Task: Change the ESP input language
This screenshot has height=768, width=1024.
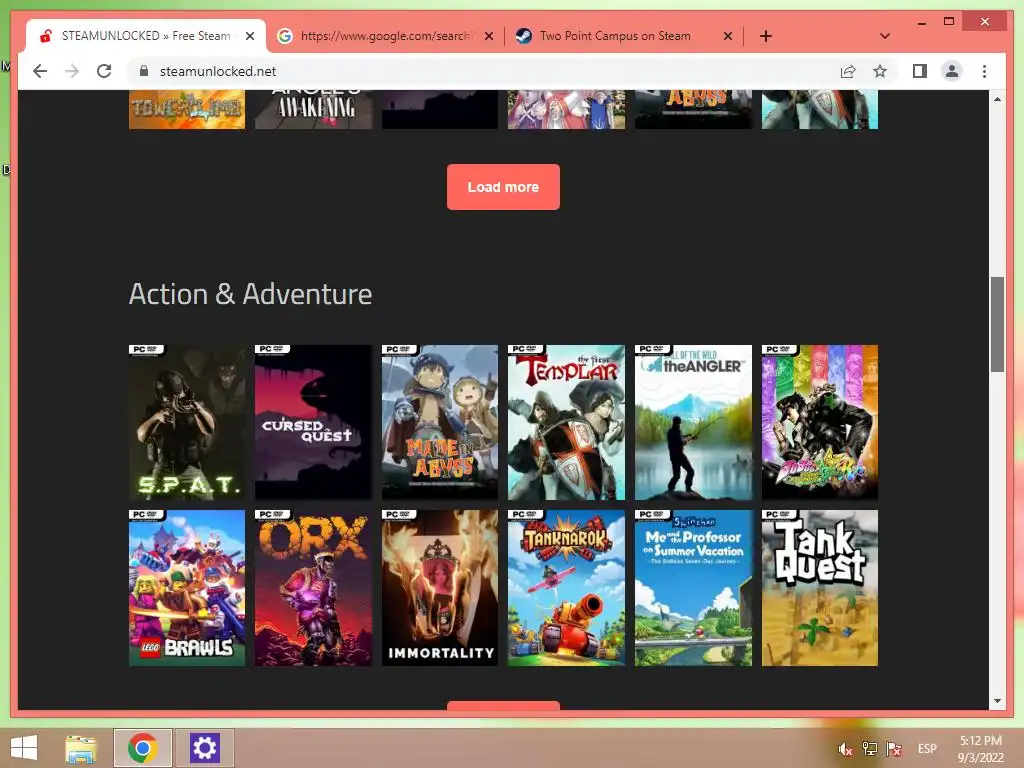Action: coord(927,749)
